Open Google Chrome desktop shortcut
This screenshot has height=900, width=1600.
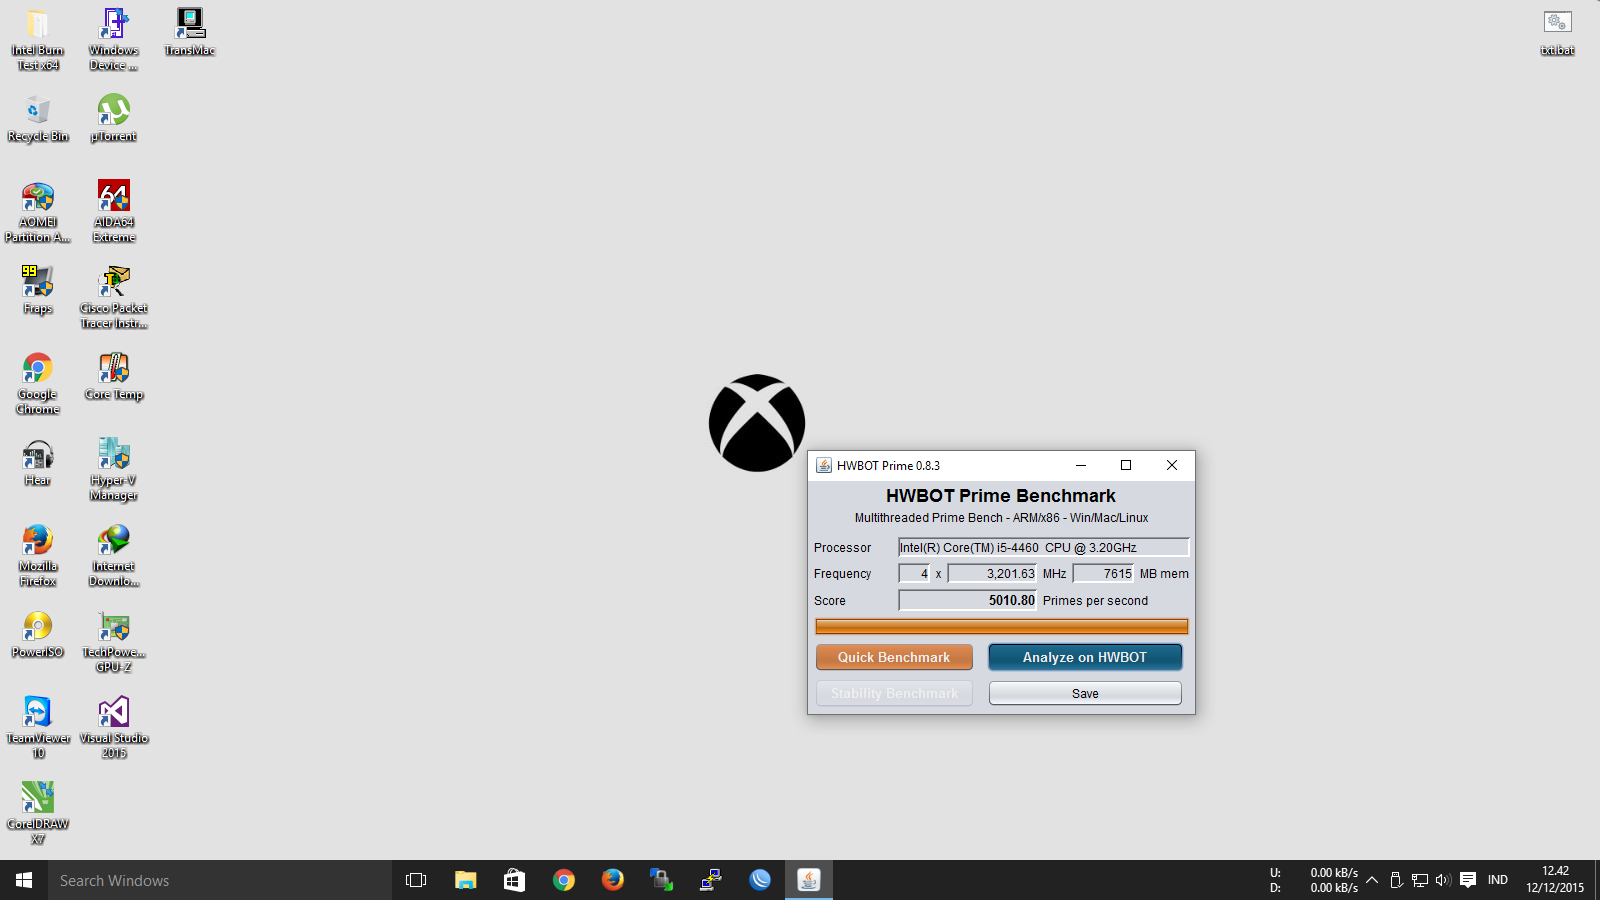[38, 384]
